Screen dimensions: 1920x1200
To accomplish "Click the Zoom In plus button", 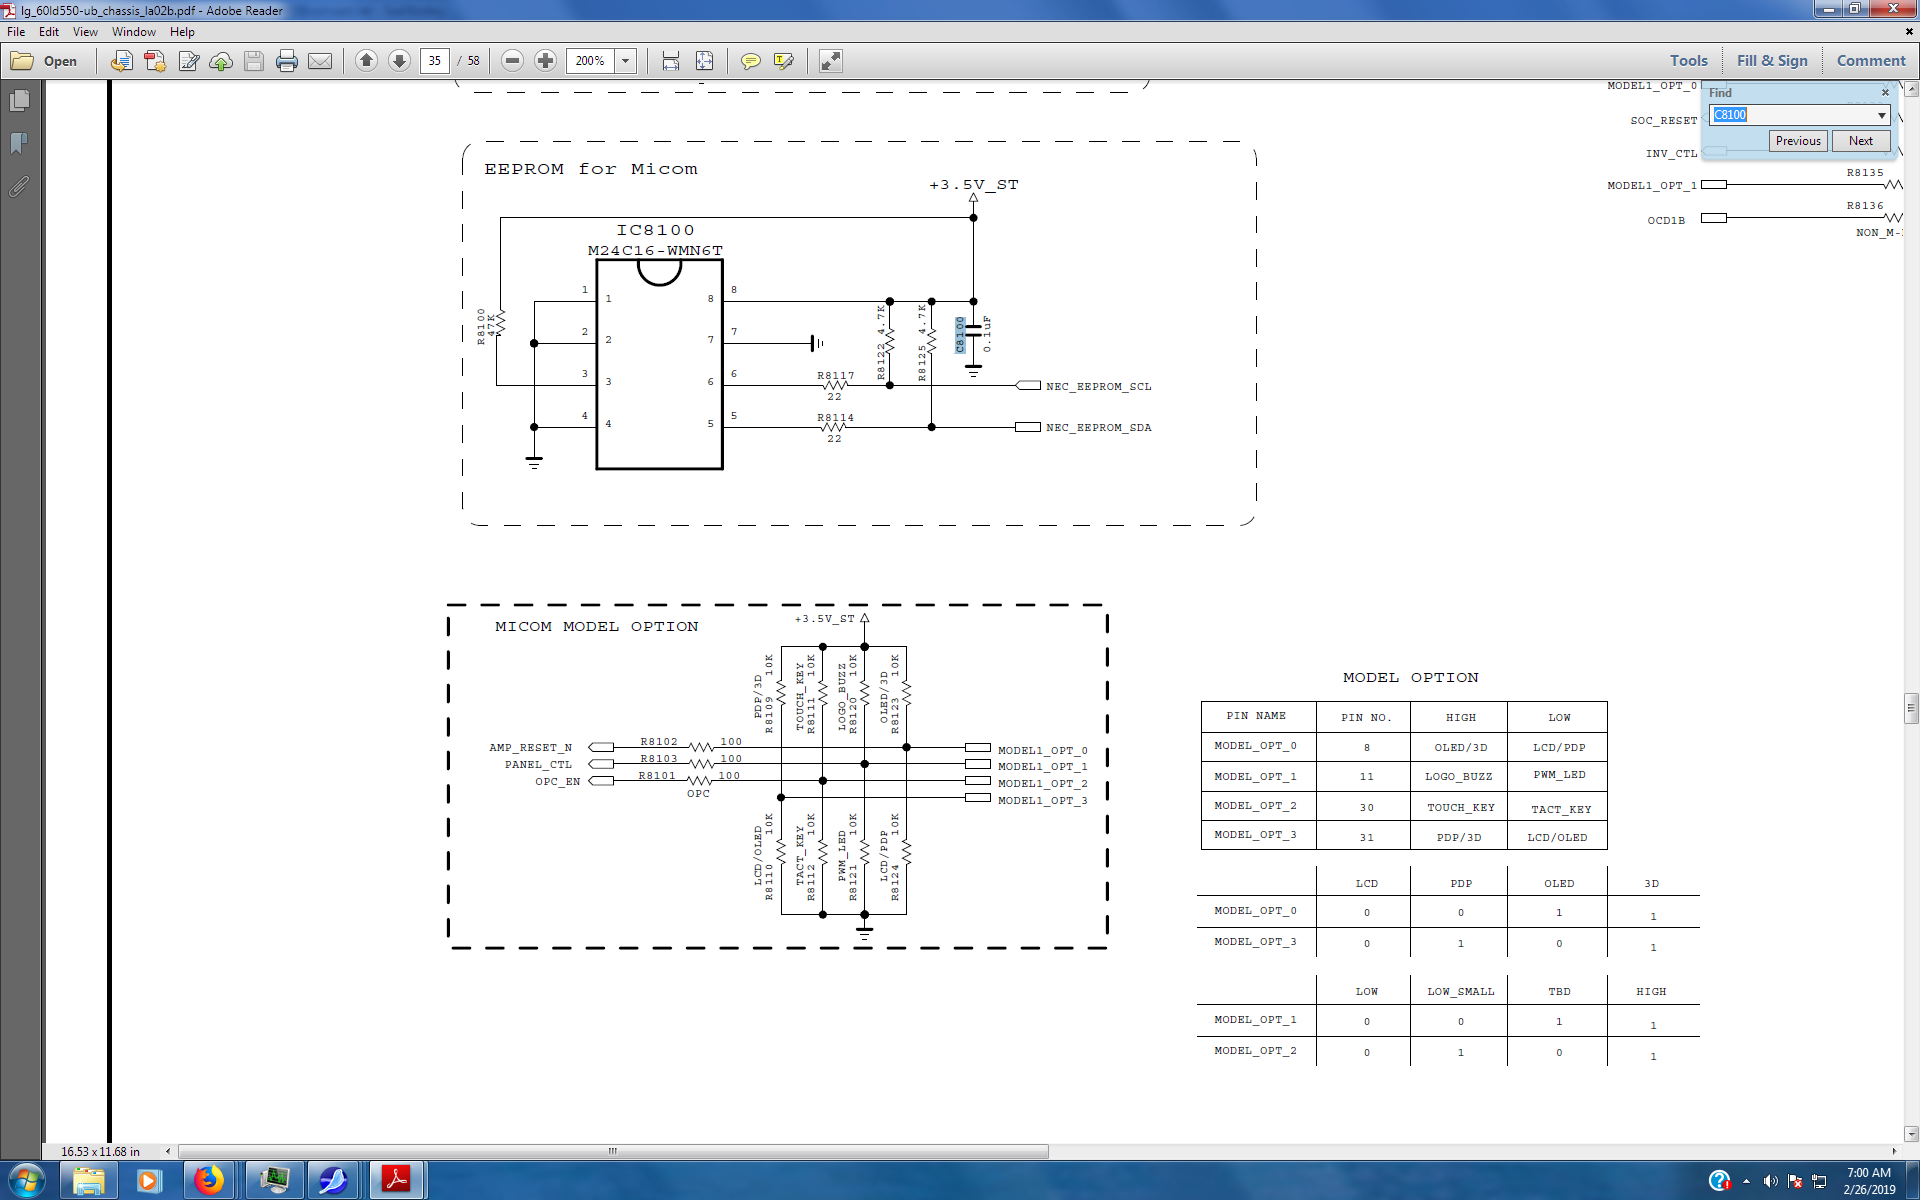I will (545, 61).
